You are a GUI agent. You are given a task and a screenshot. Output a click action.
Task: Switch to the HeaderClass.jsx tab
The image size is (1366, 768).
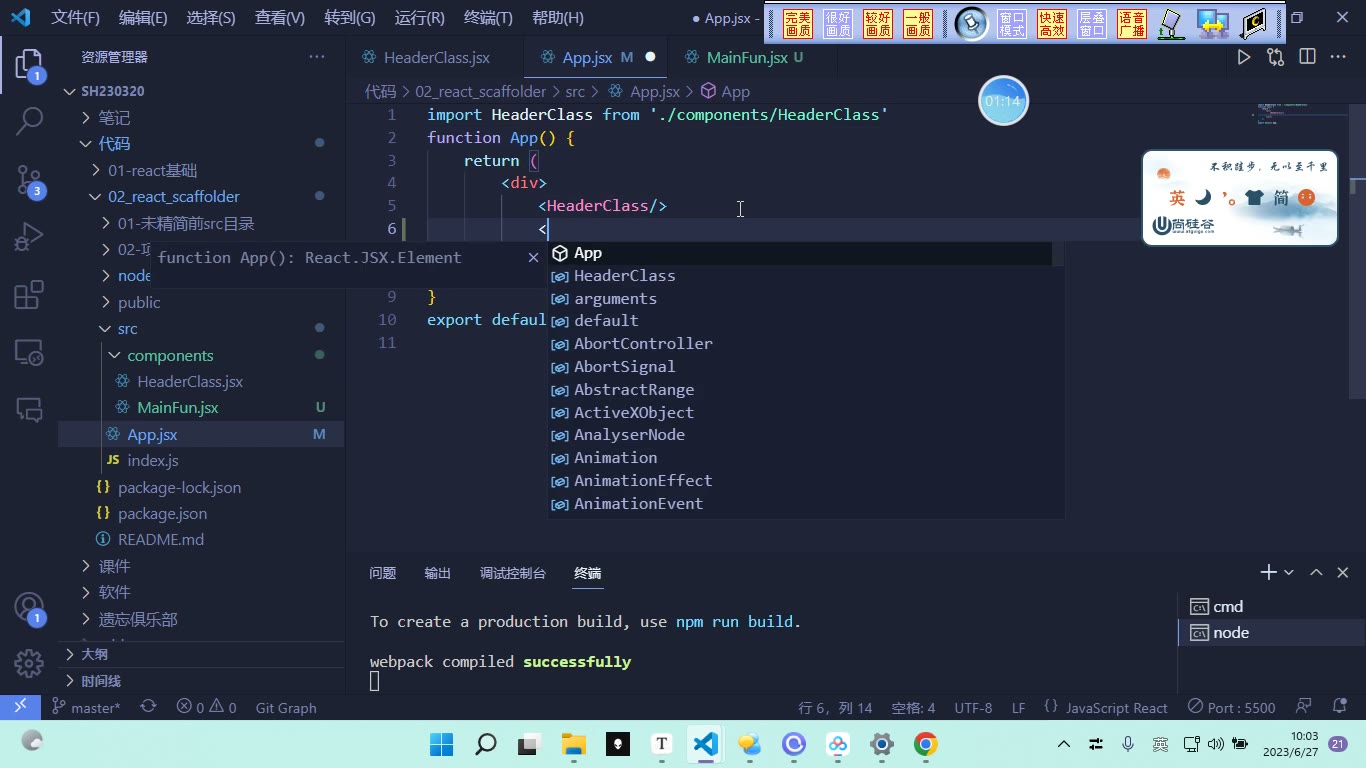tap(436, 57)
